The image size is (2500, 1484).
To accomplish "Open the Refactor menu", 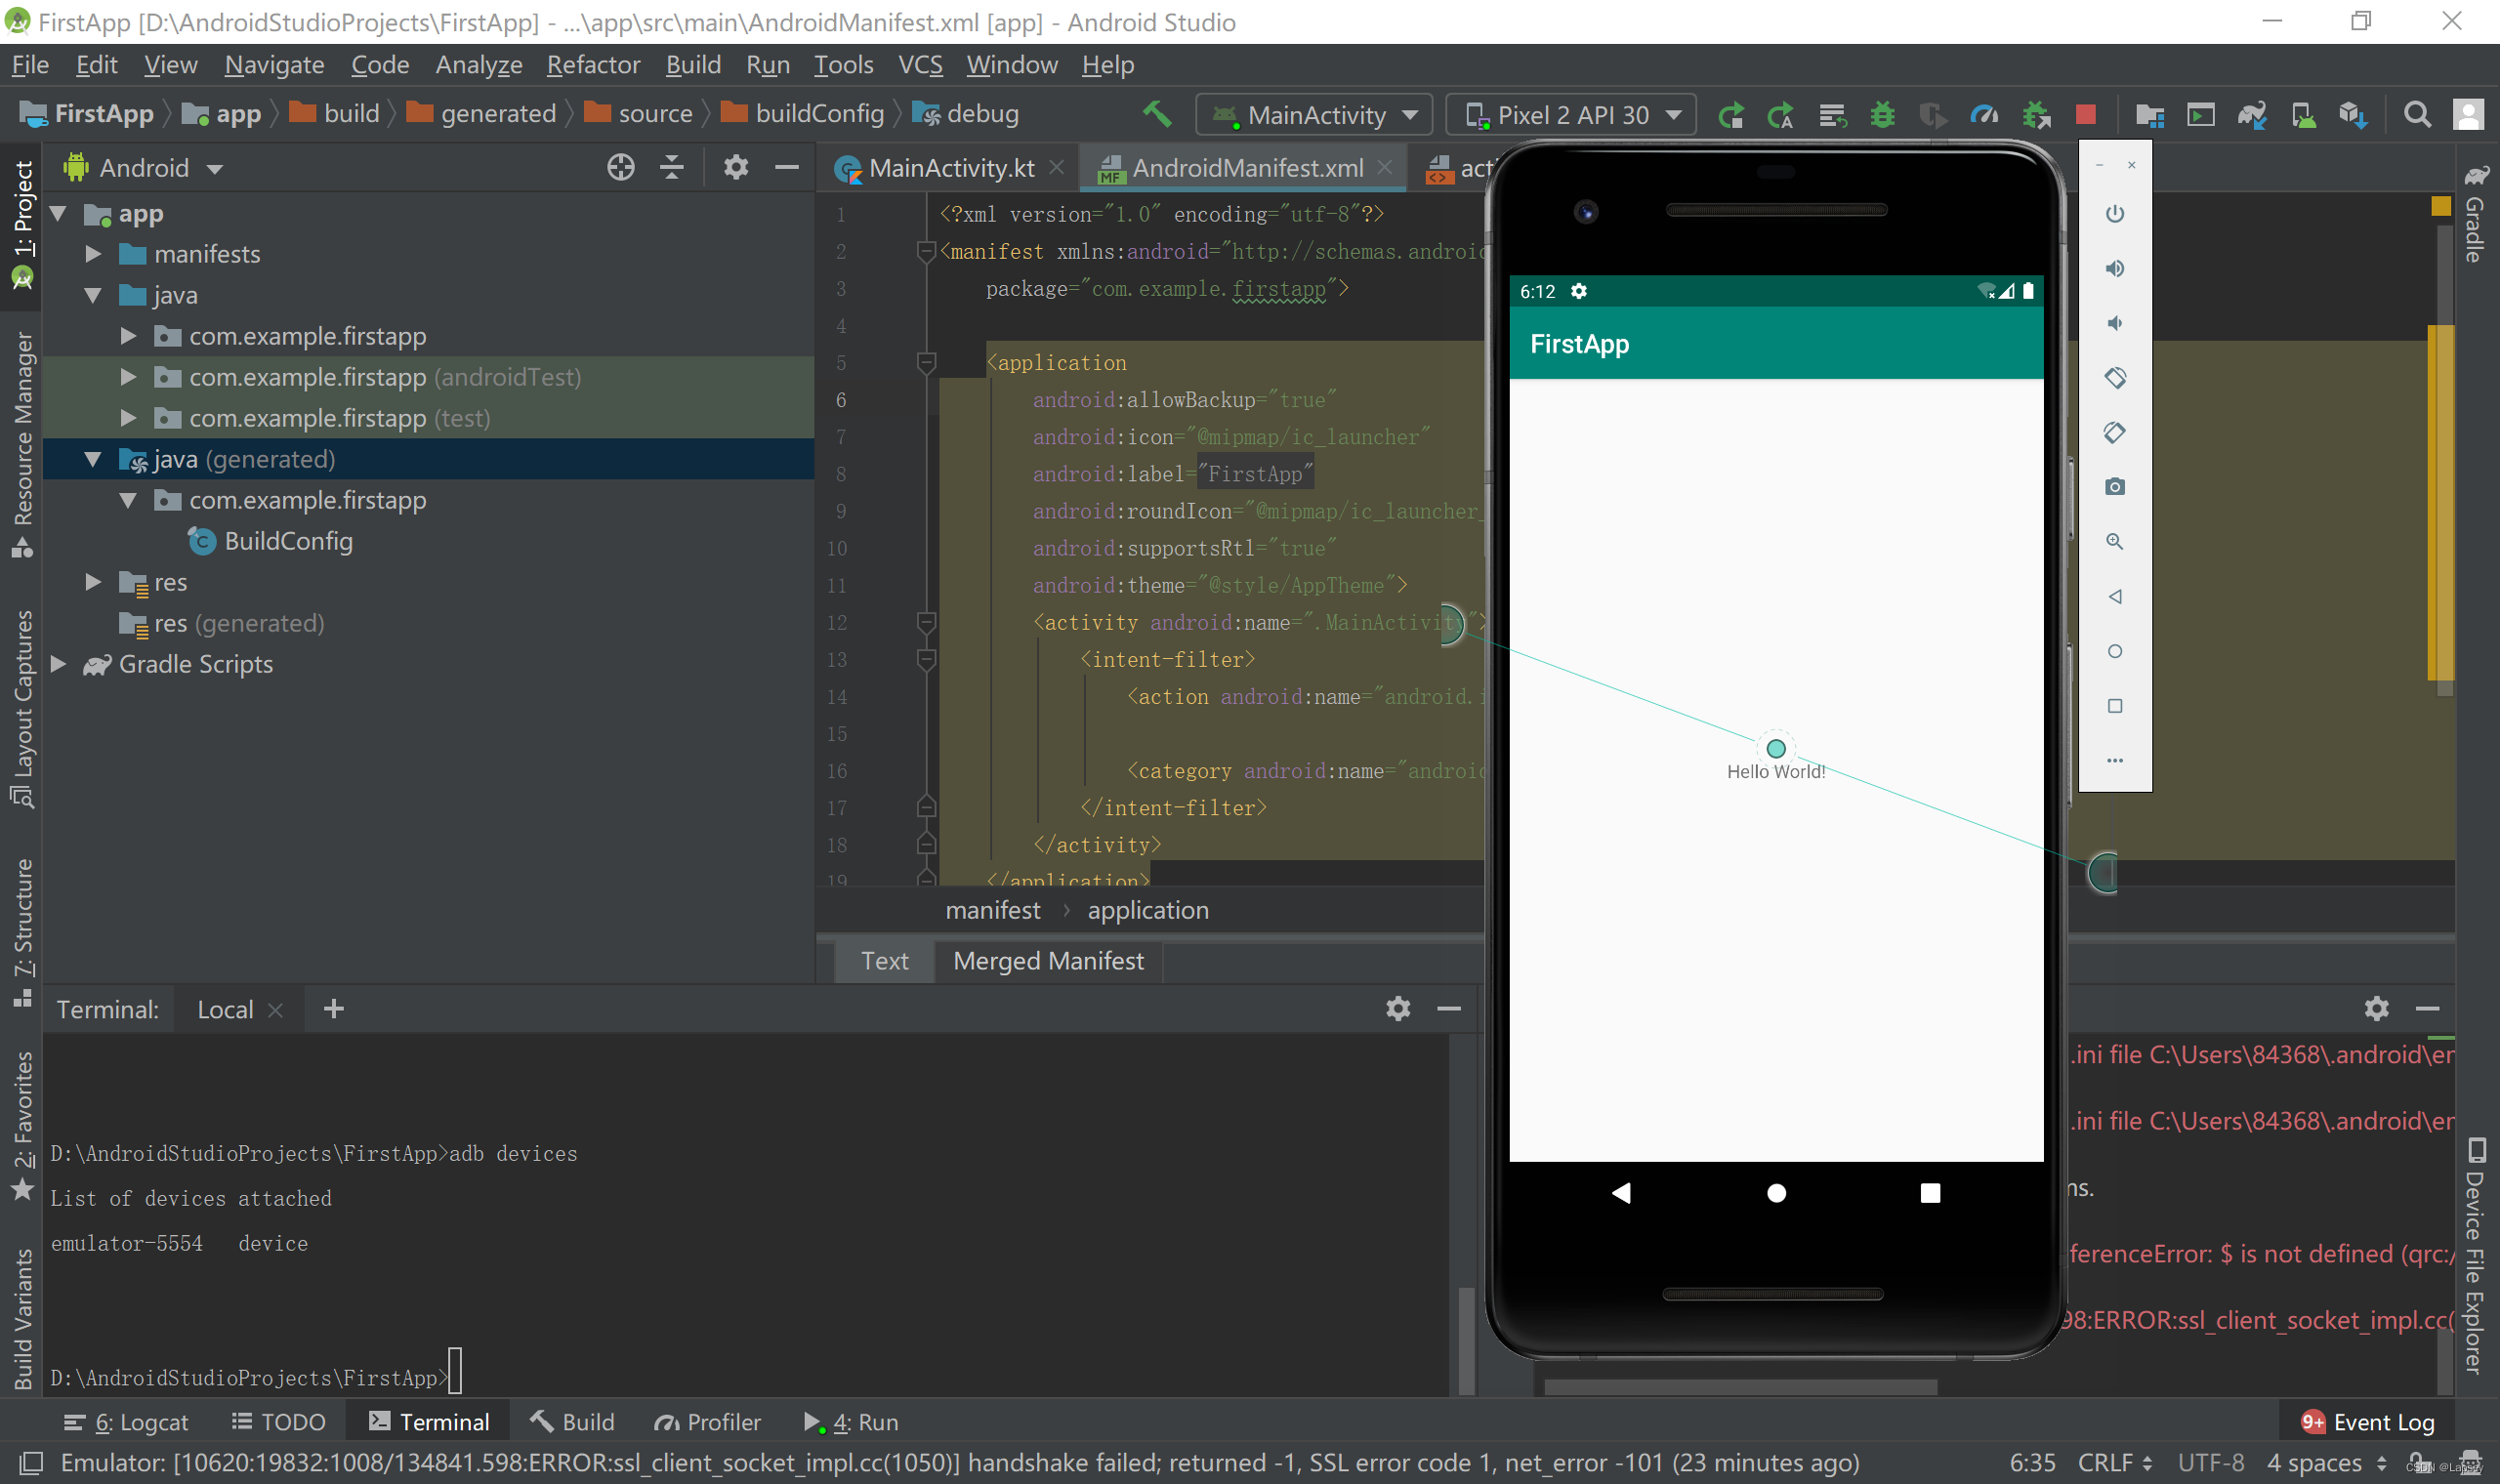I will tap(593, 65).
